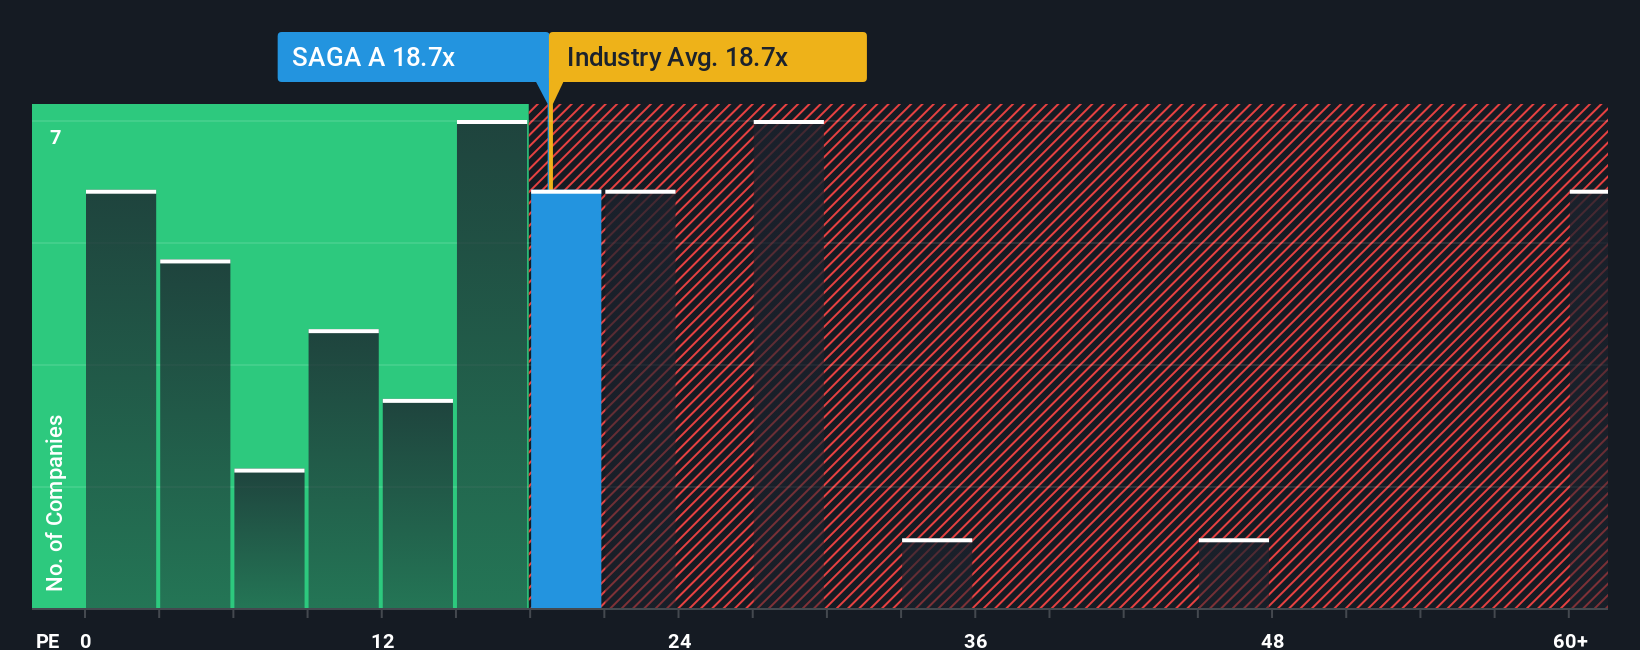
Task: Select the fourth green bar from the left
Action: 344,469
